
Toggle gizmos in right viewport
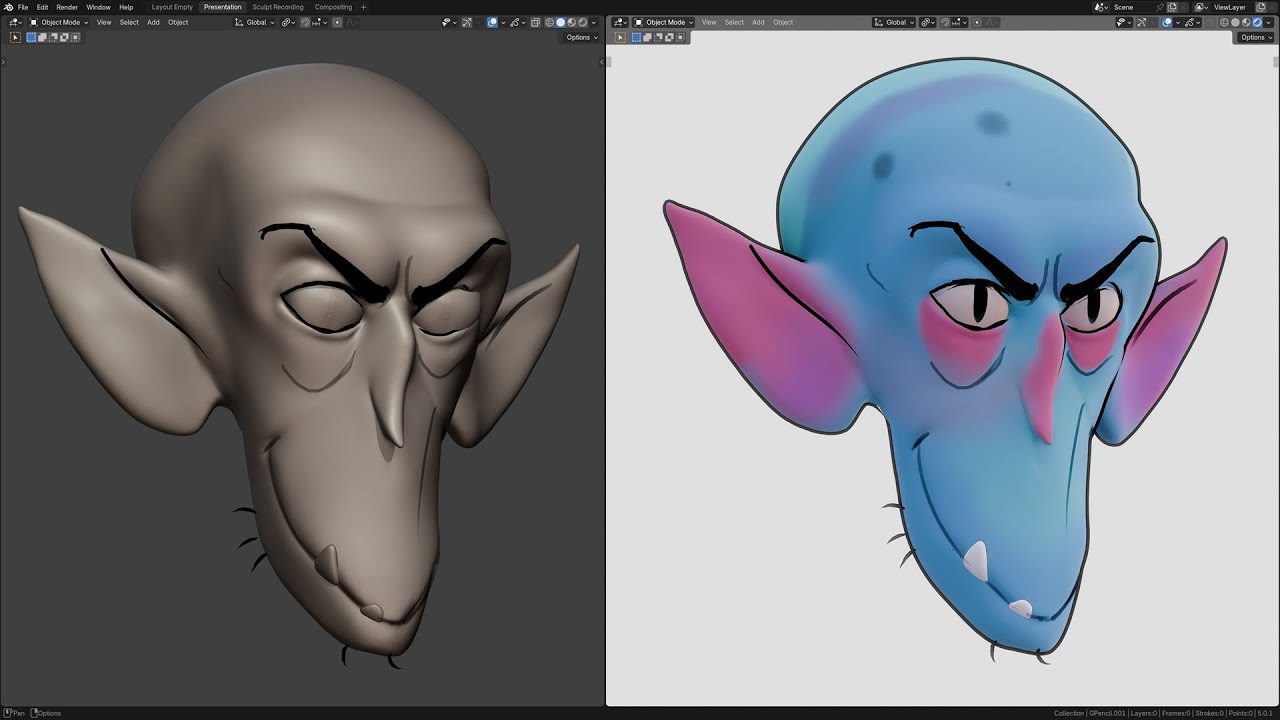point(1141,22)
